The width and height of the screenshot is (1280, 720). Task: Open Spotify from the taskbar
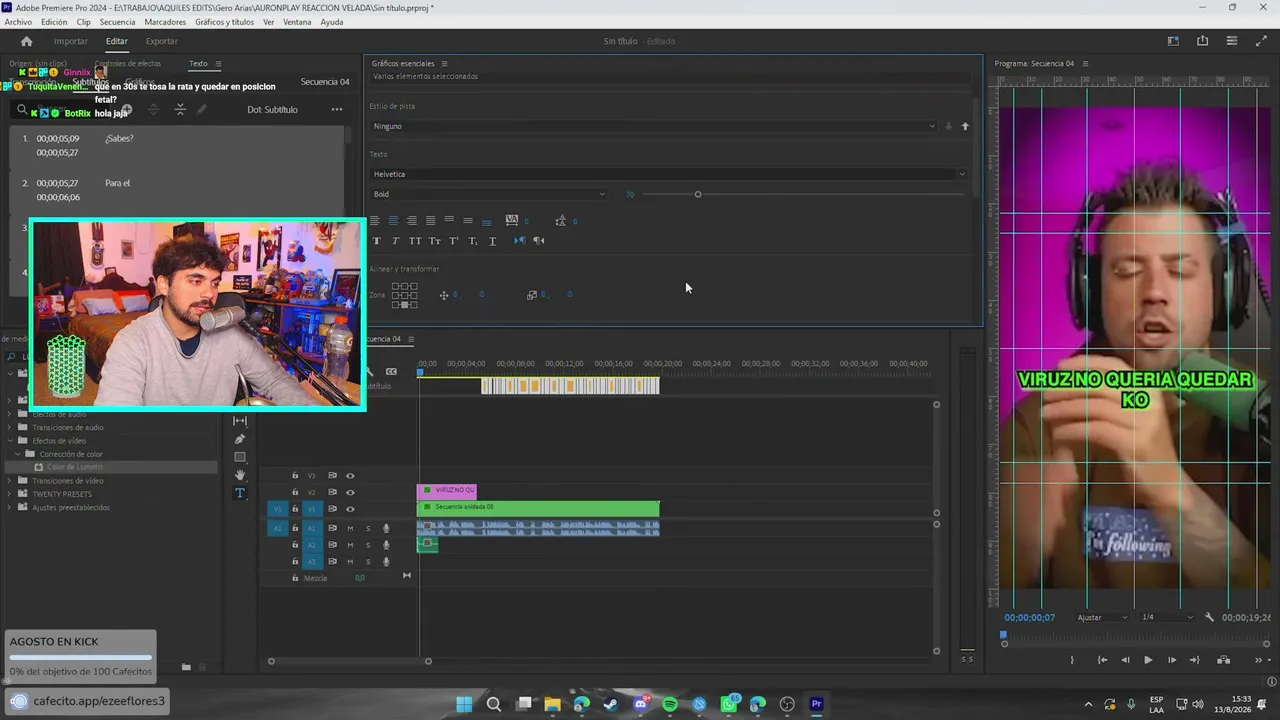pyautogui.click(x=670, y=704)
